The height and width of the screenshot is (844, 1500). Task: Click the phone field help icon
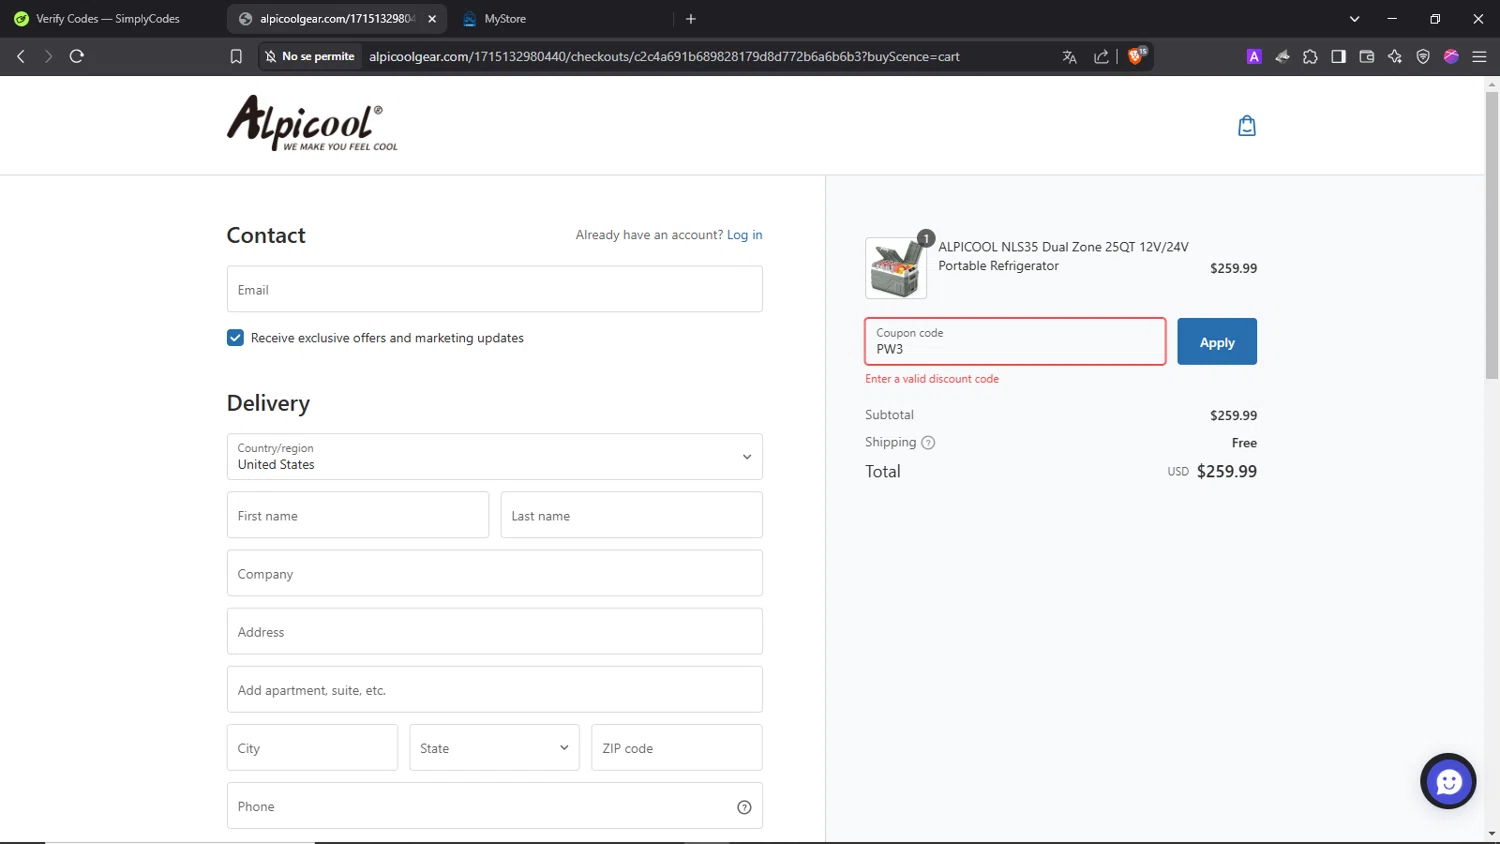click(744, 807)
